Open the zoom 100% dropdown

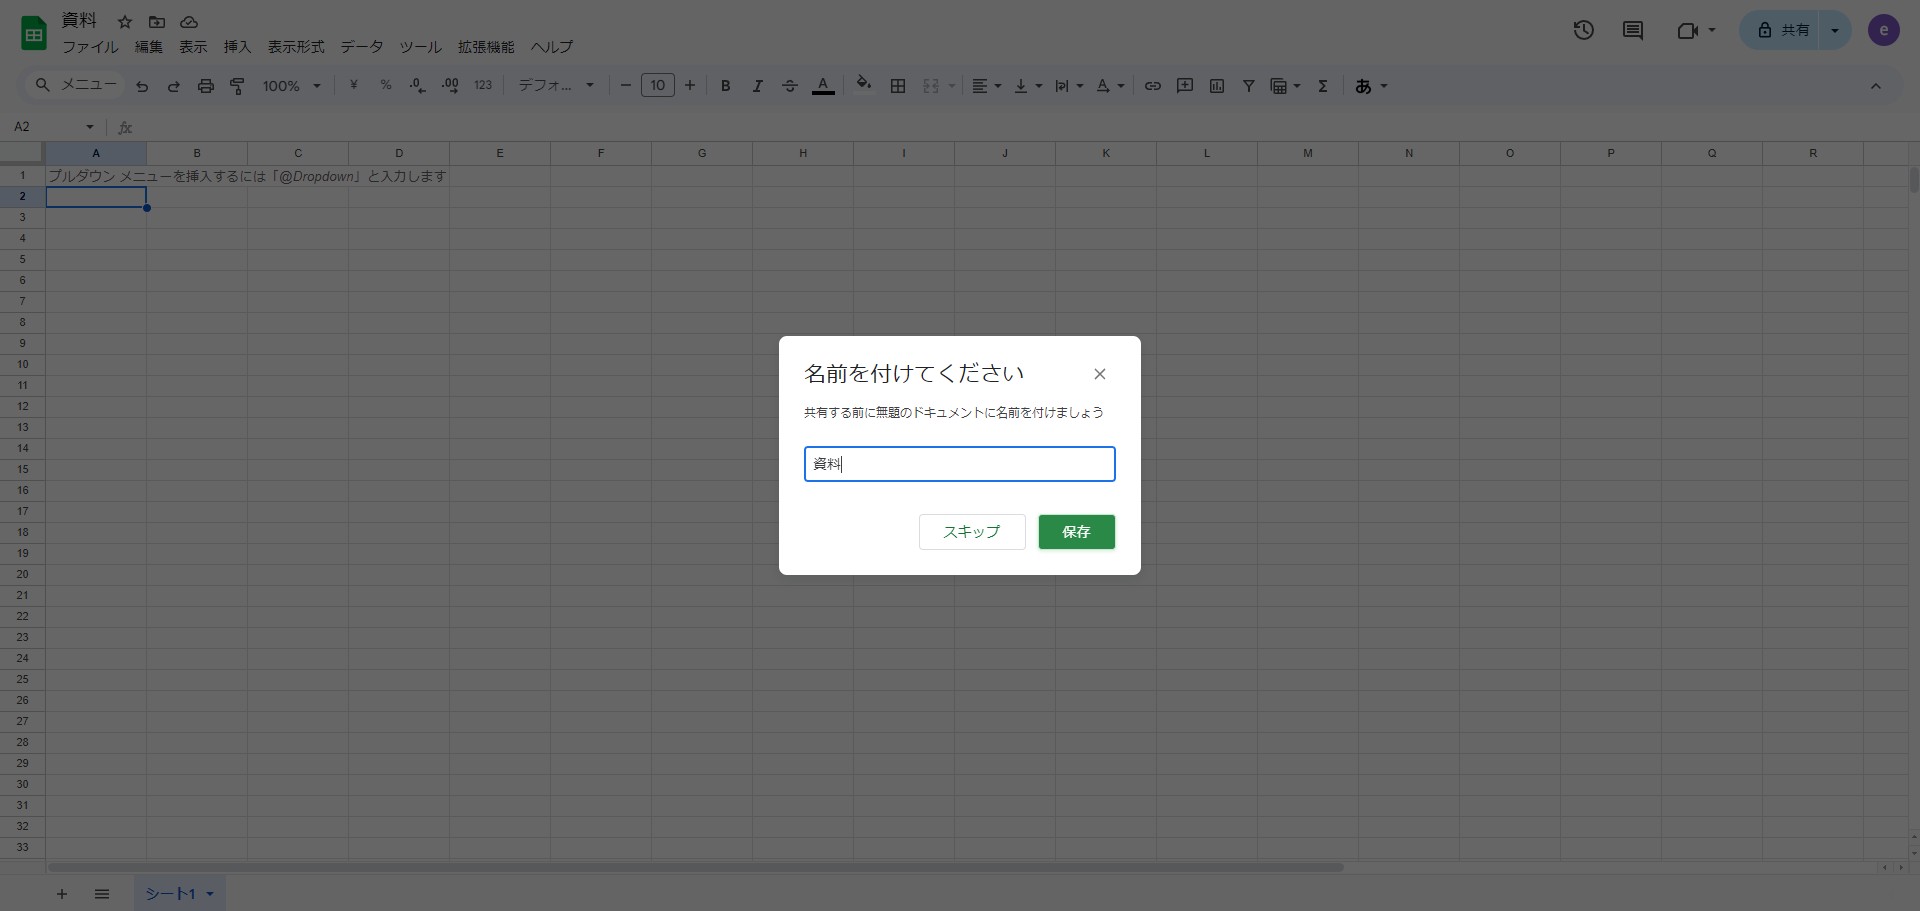291,86
